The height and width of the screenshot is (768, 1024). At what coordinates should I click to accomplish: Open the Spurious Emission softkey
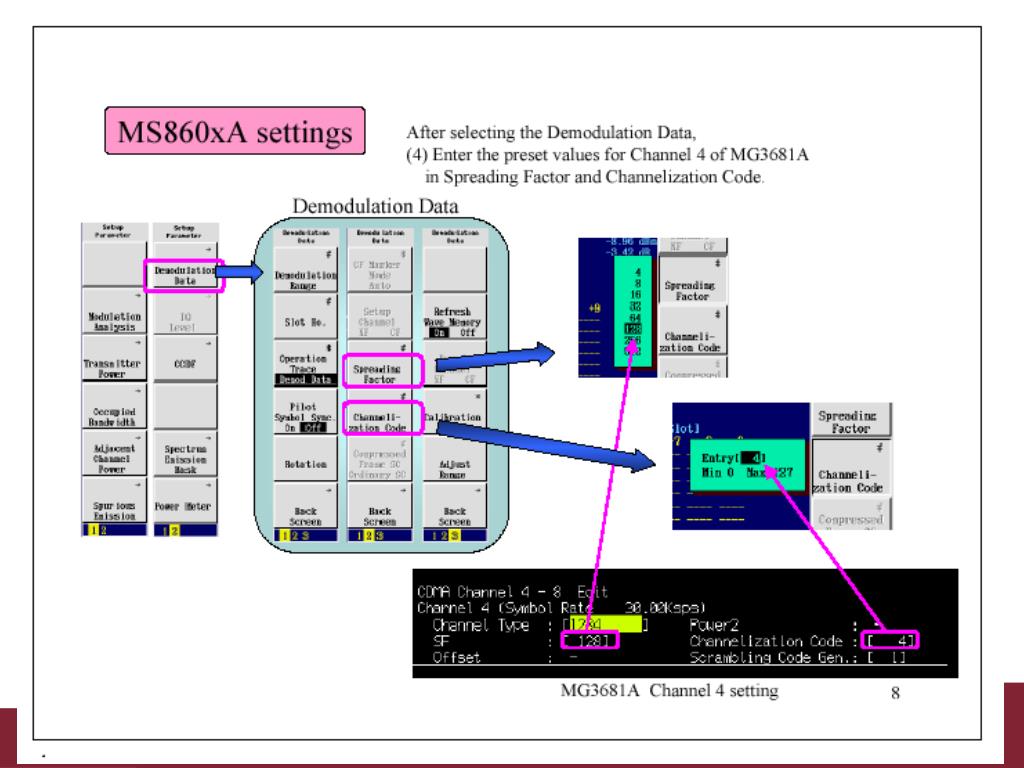[114, 500]
